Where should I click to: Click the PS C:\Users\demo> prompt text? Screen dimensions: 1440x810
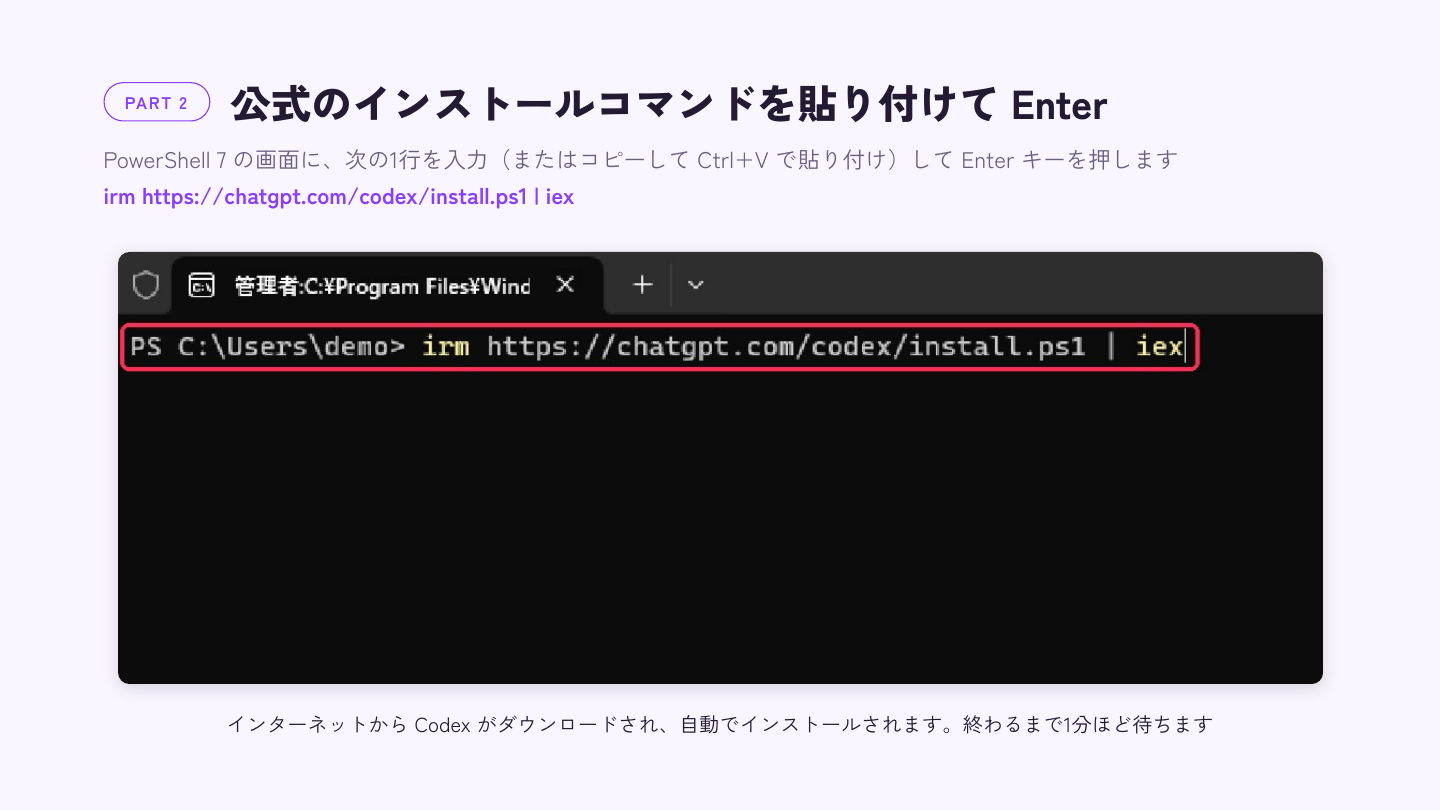point(268,347)
